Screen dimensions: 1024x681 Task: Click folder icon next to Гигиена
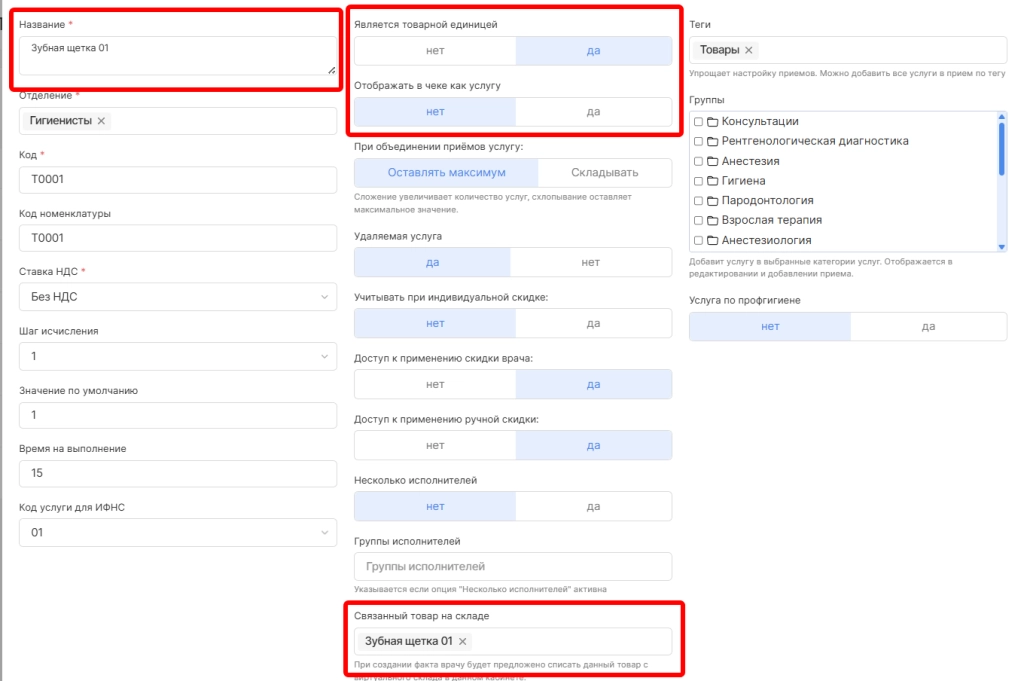tap(712, 181)
